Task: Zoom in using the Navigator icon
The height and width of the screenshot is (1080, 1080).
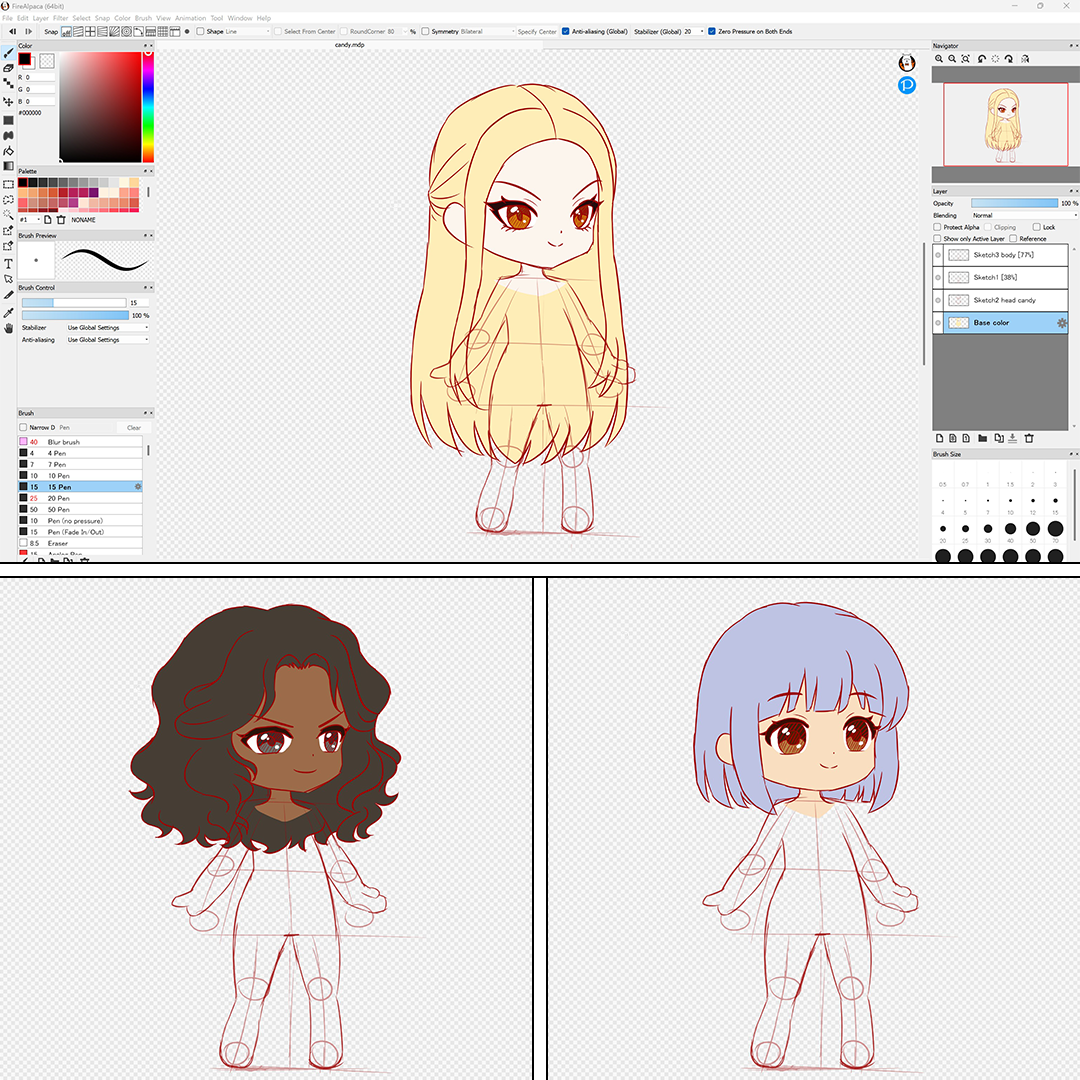Action: pos(939,59)
